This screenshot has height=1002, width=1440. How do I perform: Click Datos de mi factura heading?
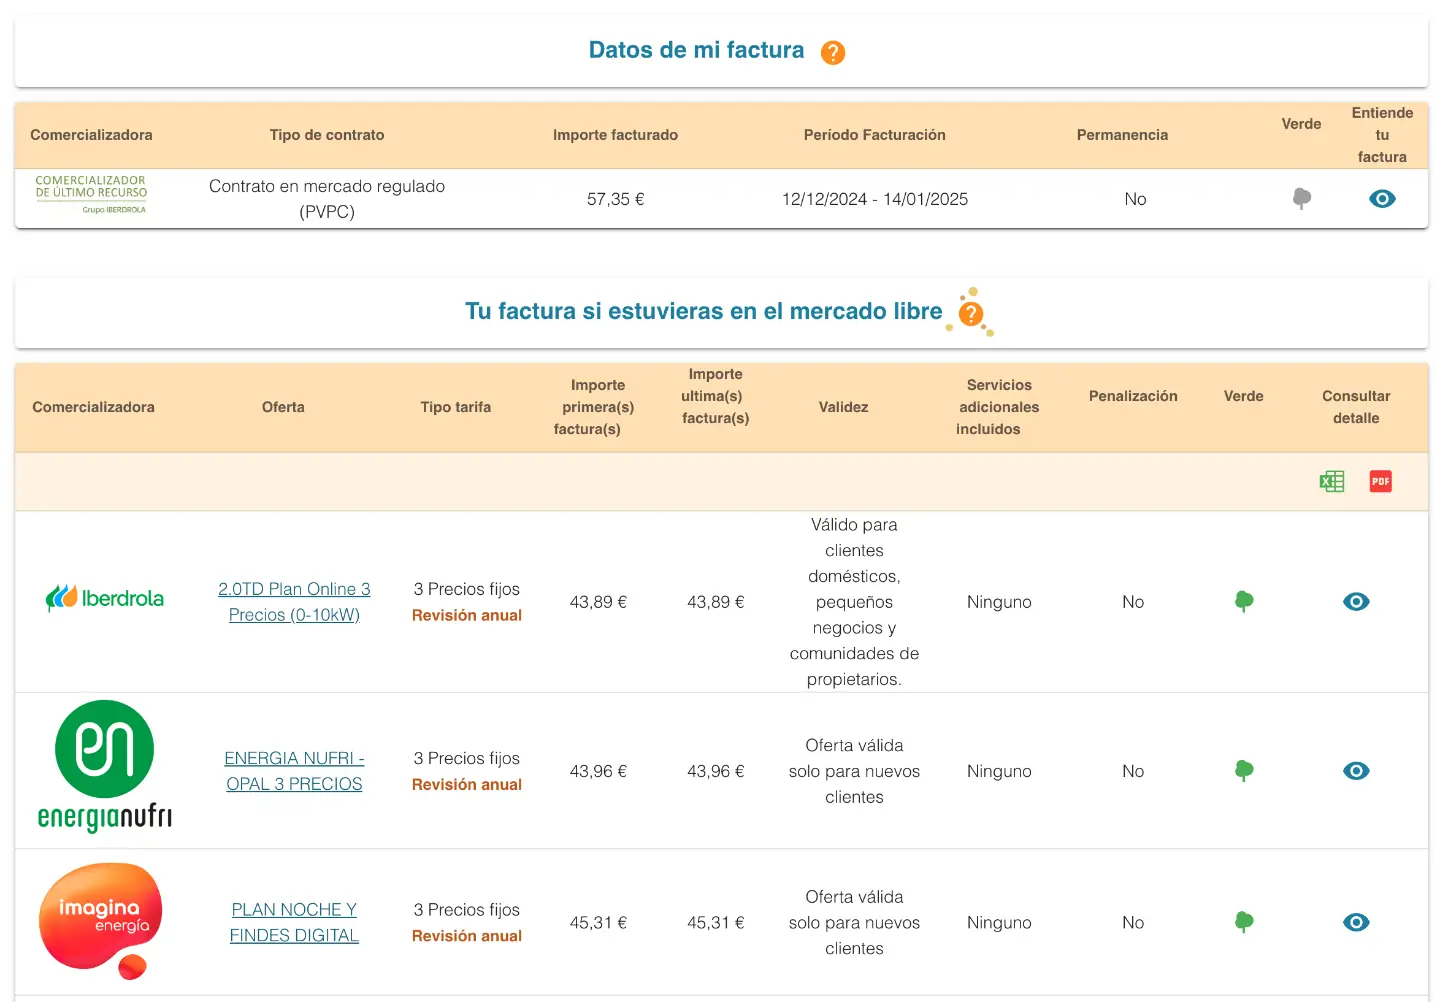(696, 50)
